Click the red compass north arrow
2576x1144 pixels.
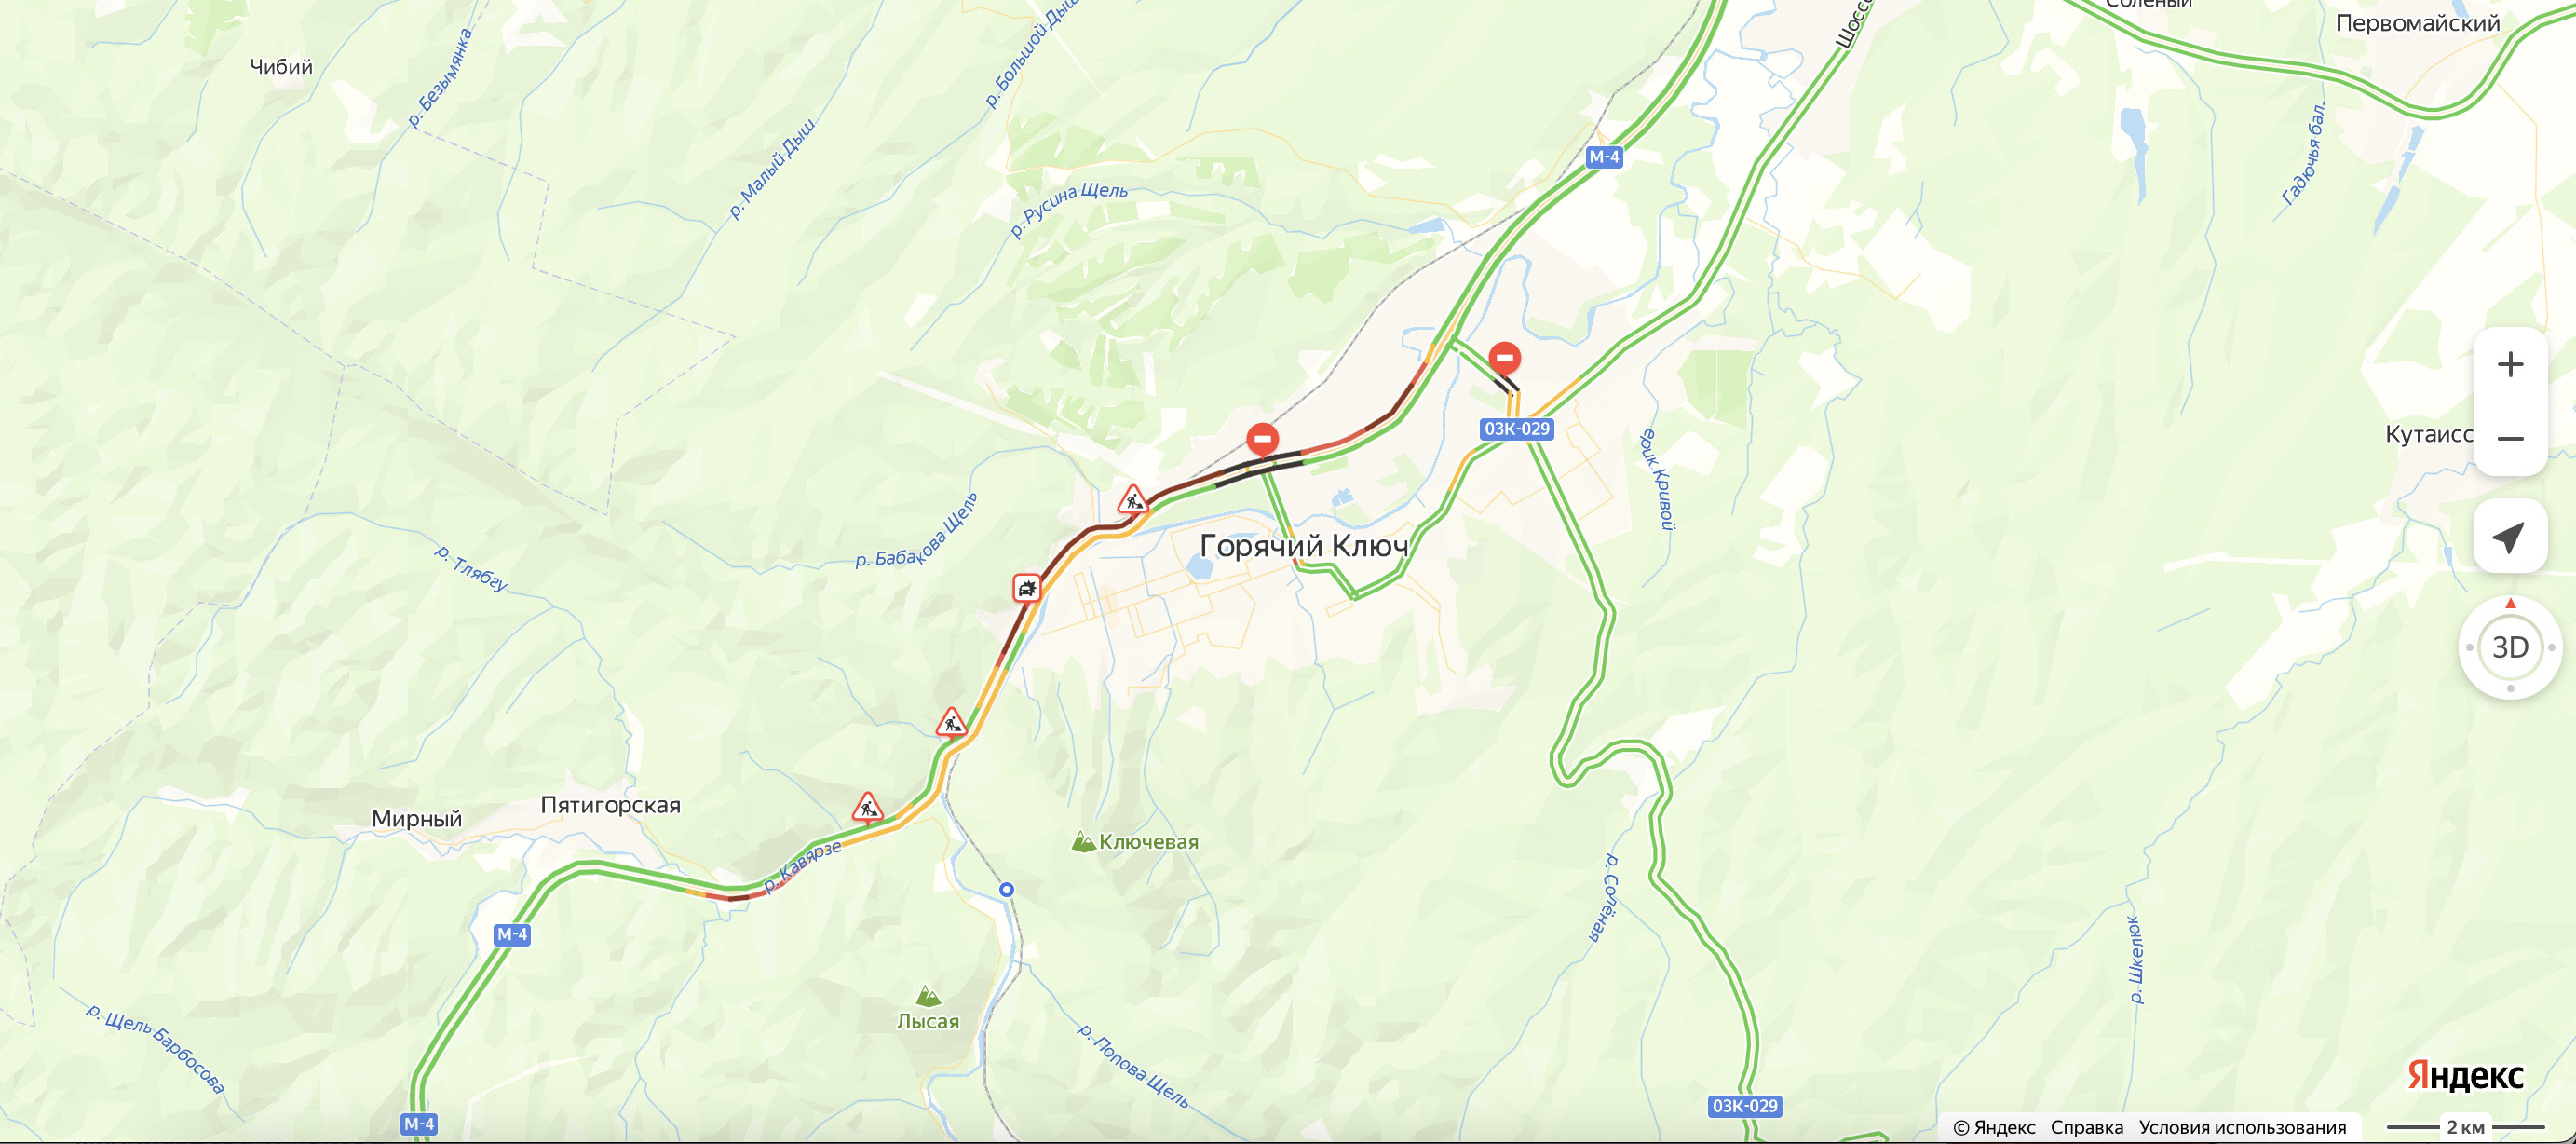(x=2510, y=603)
